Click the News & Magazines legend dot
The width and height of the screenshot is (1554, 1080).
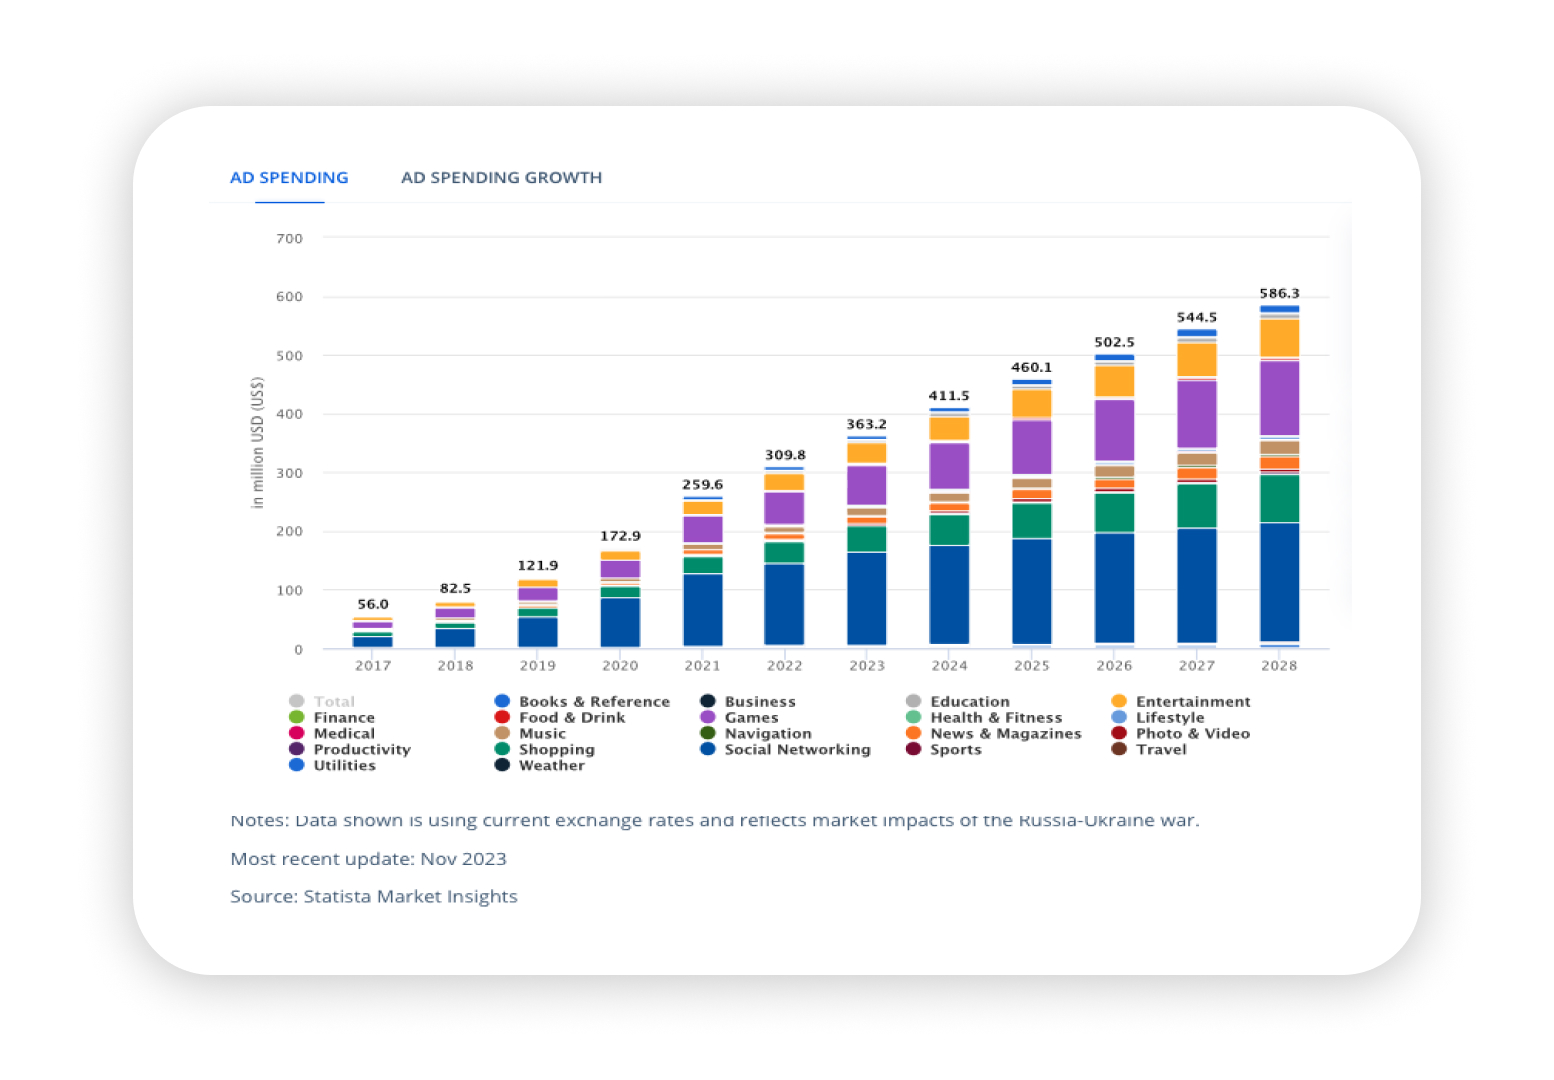pos(913,733)
